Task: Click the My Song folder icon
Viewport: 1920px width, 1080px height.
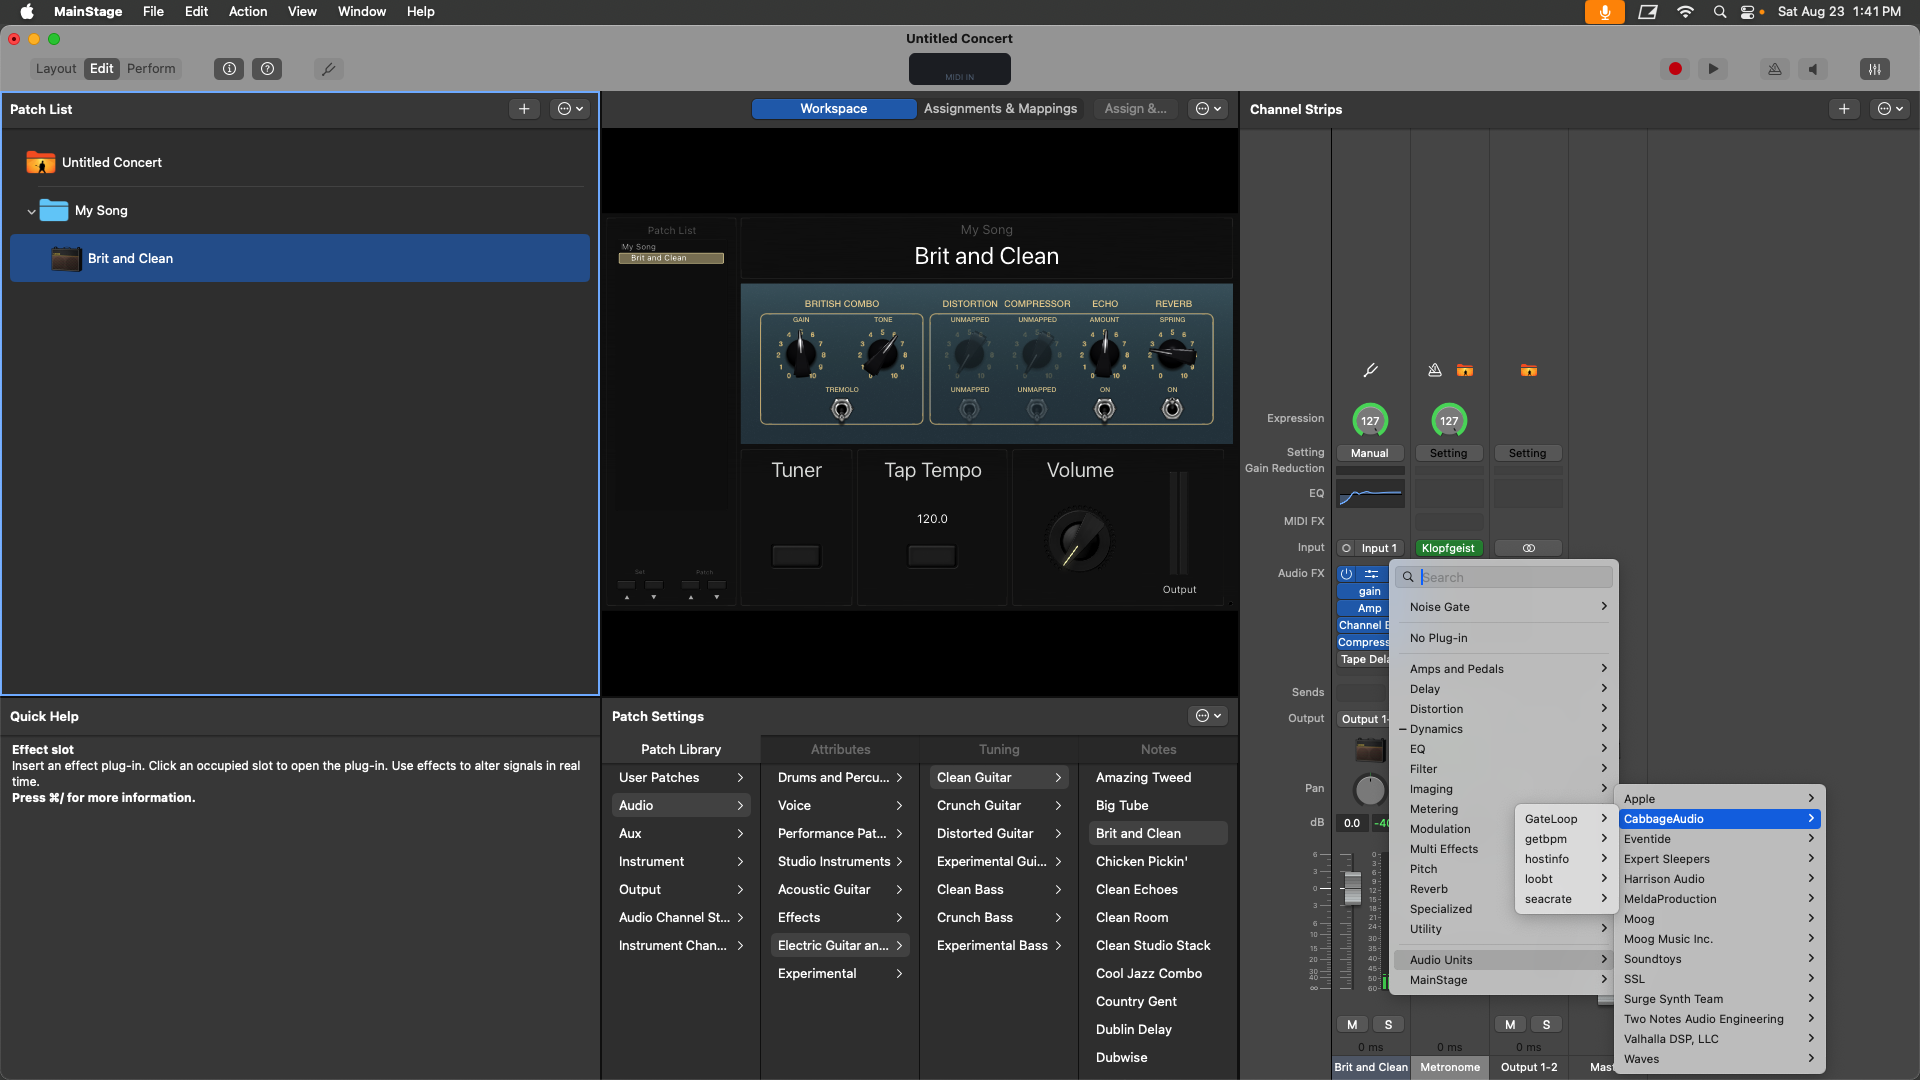Action: (54, 211)
